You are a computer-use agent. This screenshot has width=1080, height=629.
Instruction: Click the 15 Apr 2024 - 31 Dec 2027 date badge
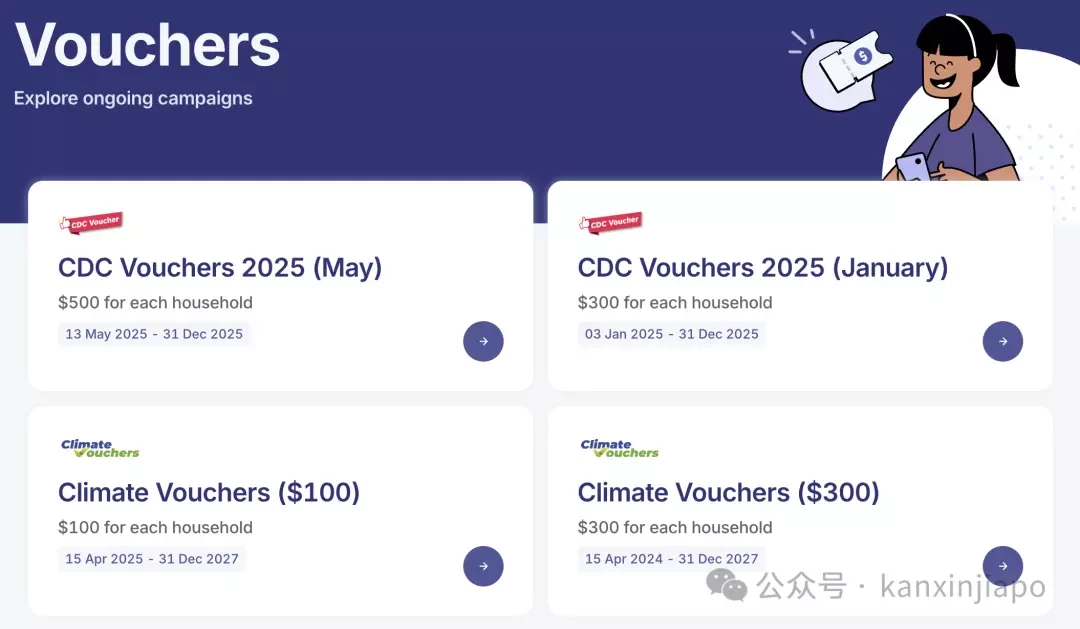672,559
